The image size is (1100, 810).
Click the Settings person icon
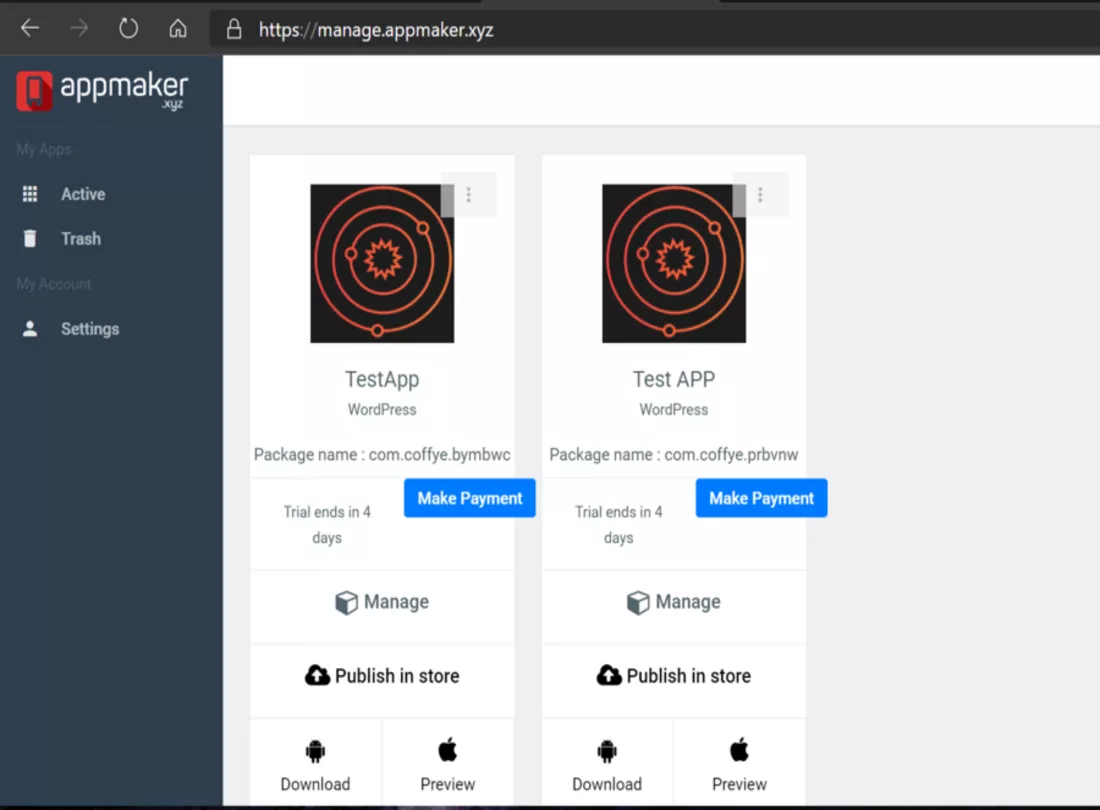coord(29,329)
